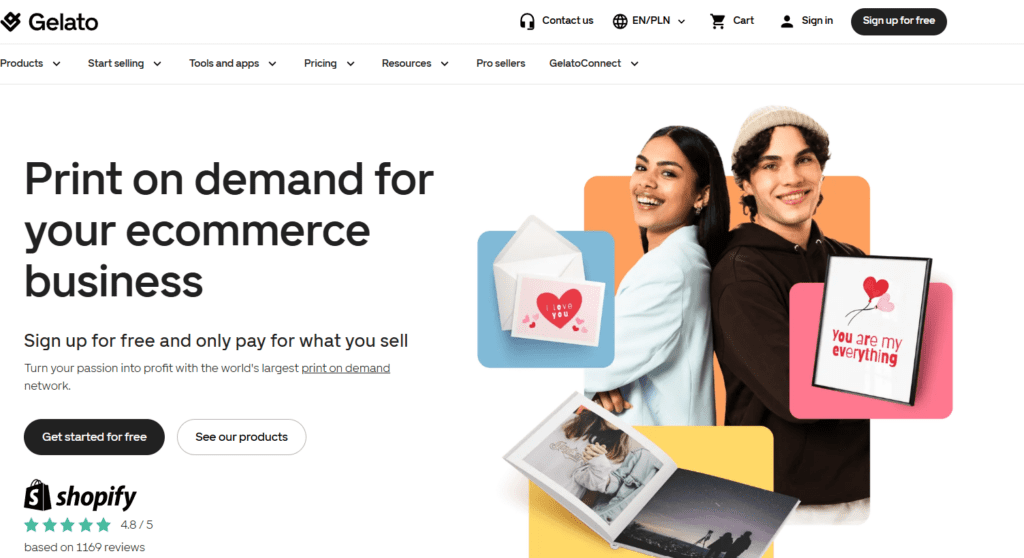Open the Pricing dropdown chevron
Screen dimensions: 1024x558
point(351,64)
